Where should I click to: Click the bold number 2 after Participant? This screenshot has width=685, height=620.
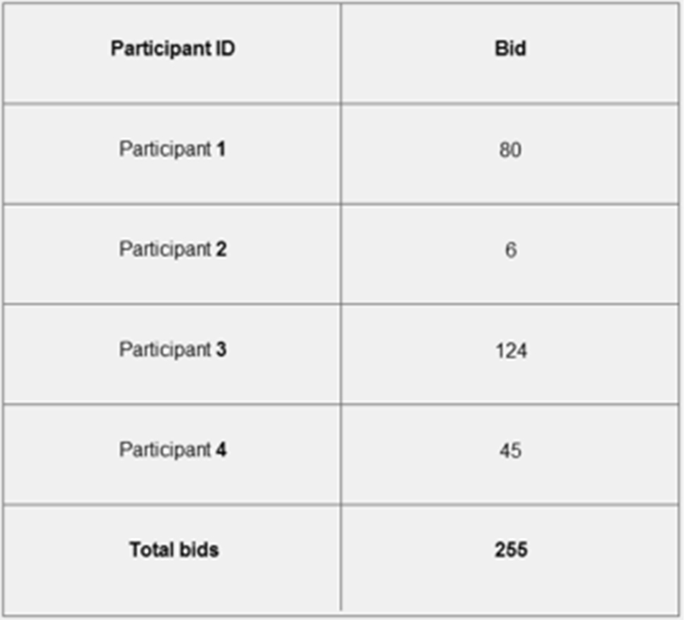pyautogui.click(x=221, y=249)
